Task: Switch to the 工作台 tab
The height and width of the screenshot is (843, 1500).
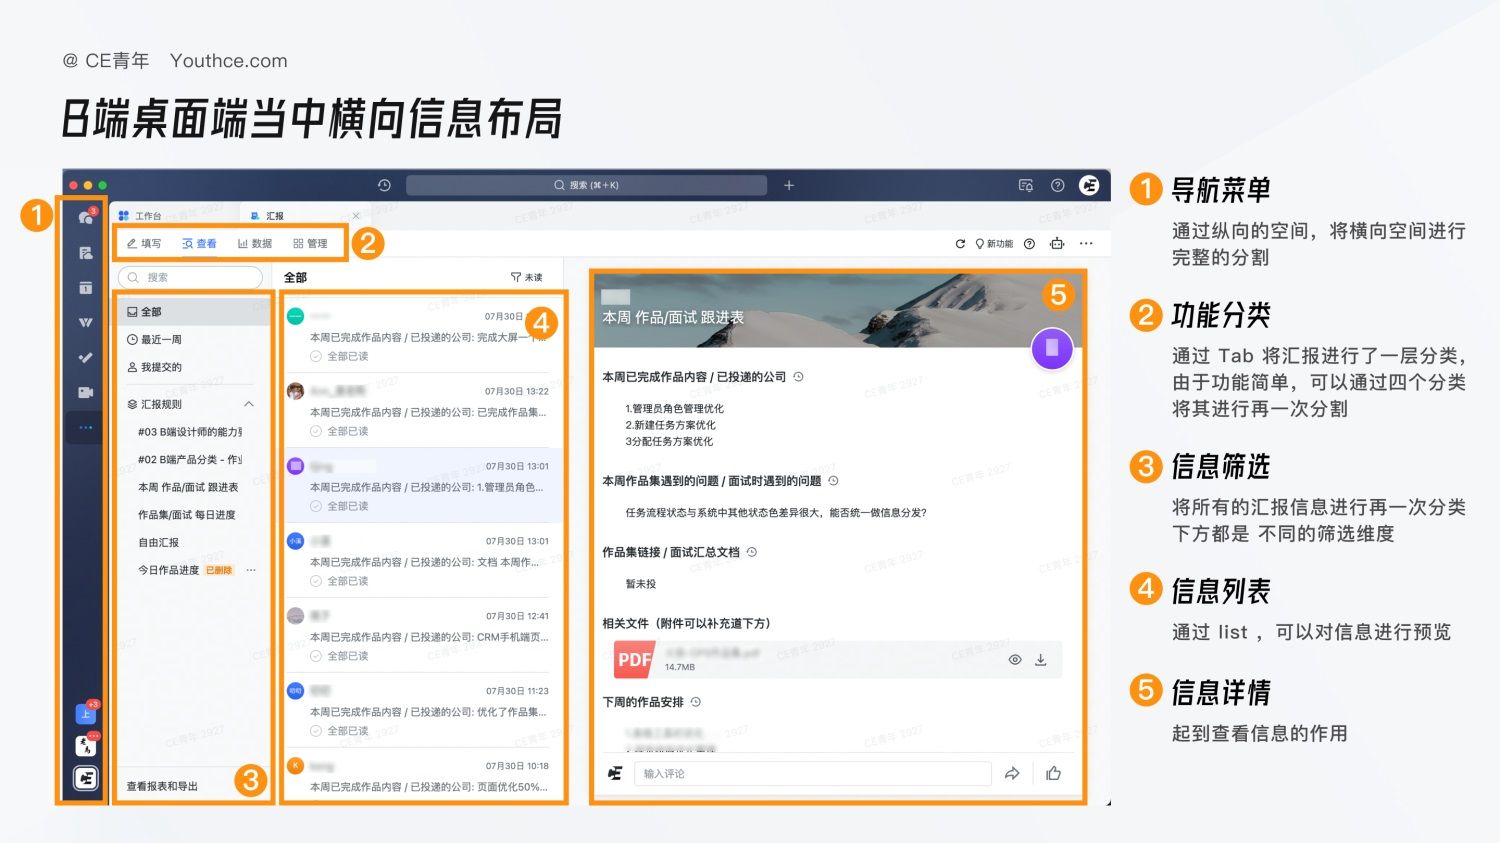Action: [x=140, y=216]
